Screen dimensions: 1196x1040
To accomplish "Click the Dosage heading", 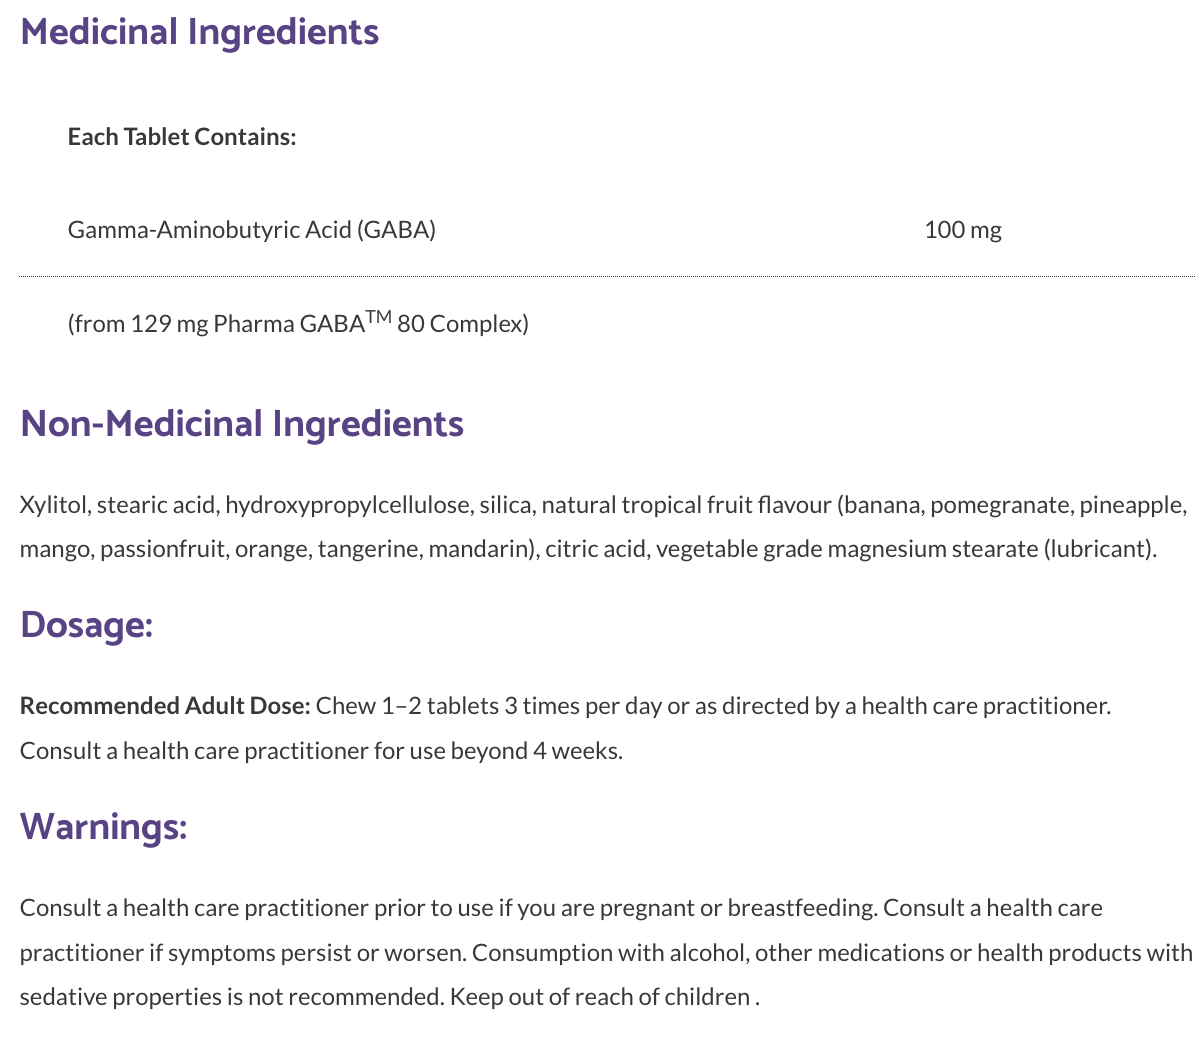I will coord(86,625).
